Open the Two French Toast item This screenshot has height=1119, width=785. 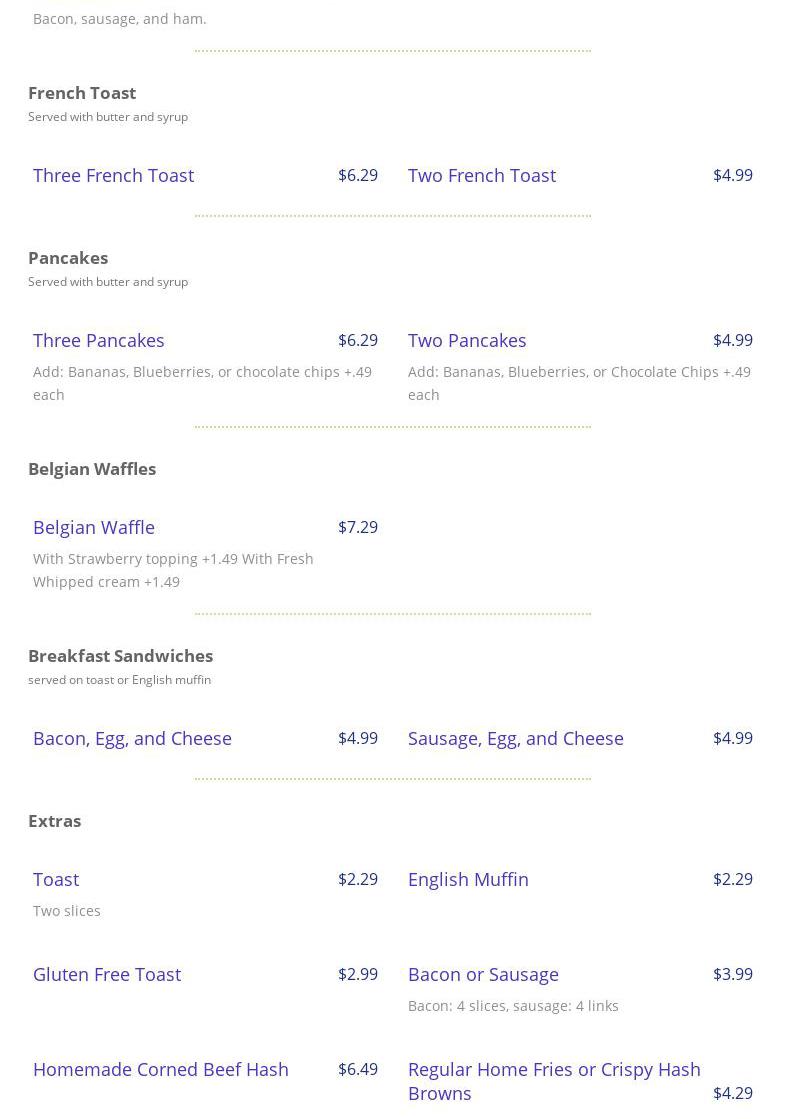(481, 175)
